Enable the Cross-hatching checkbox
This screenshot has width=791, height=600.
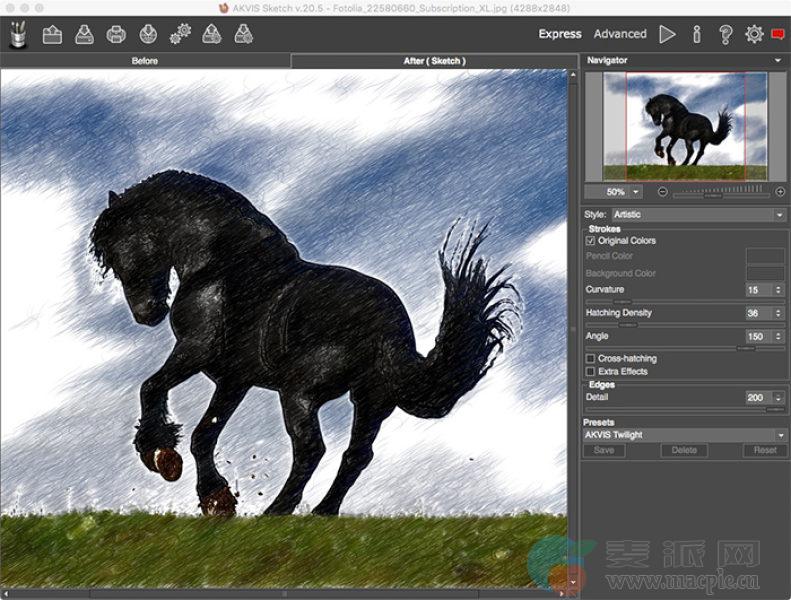pos(591,358)
